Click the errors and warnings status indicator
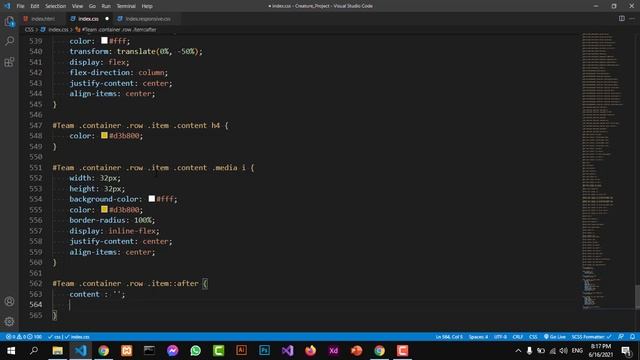This screenshot has height=360, width=640. click(24, 337)
